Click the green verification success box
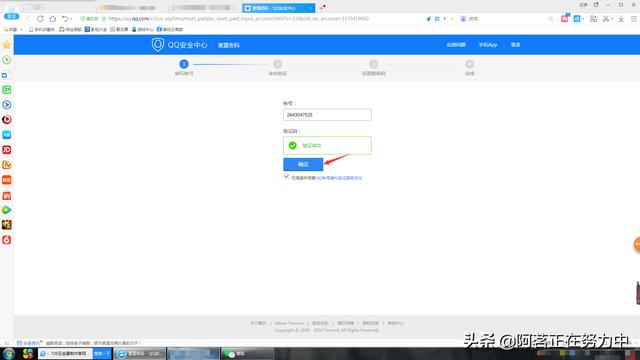Viewport: 640px width, 360px height. tap(327, 145)
